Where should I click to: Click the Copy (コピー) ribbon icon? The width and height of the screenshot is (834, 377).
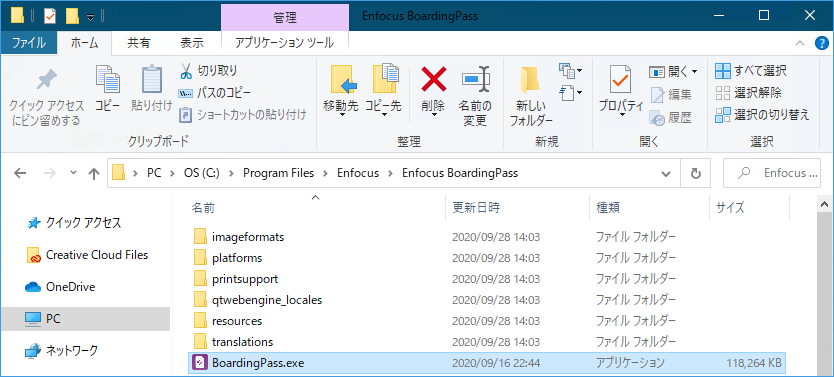[108, 80]
